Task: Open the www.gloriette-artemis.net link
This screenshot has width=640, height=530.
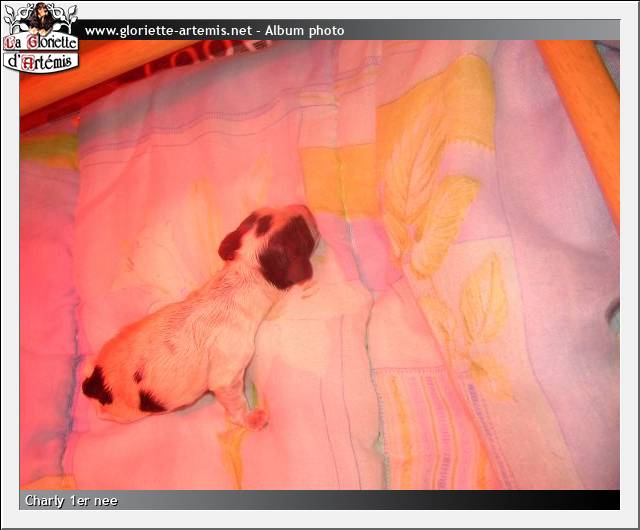Action: [167, 31]
